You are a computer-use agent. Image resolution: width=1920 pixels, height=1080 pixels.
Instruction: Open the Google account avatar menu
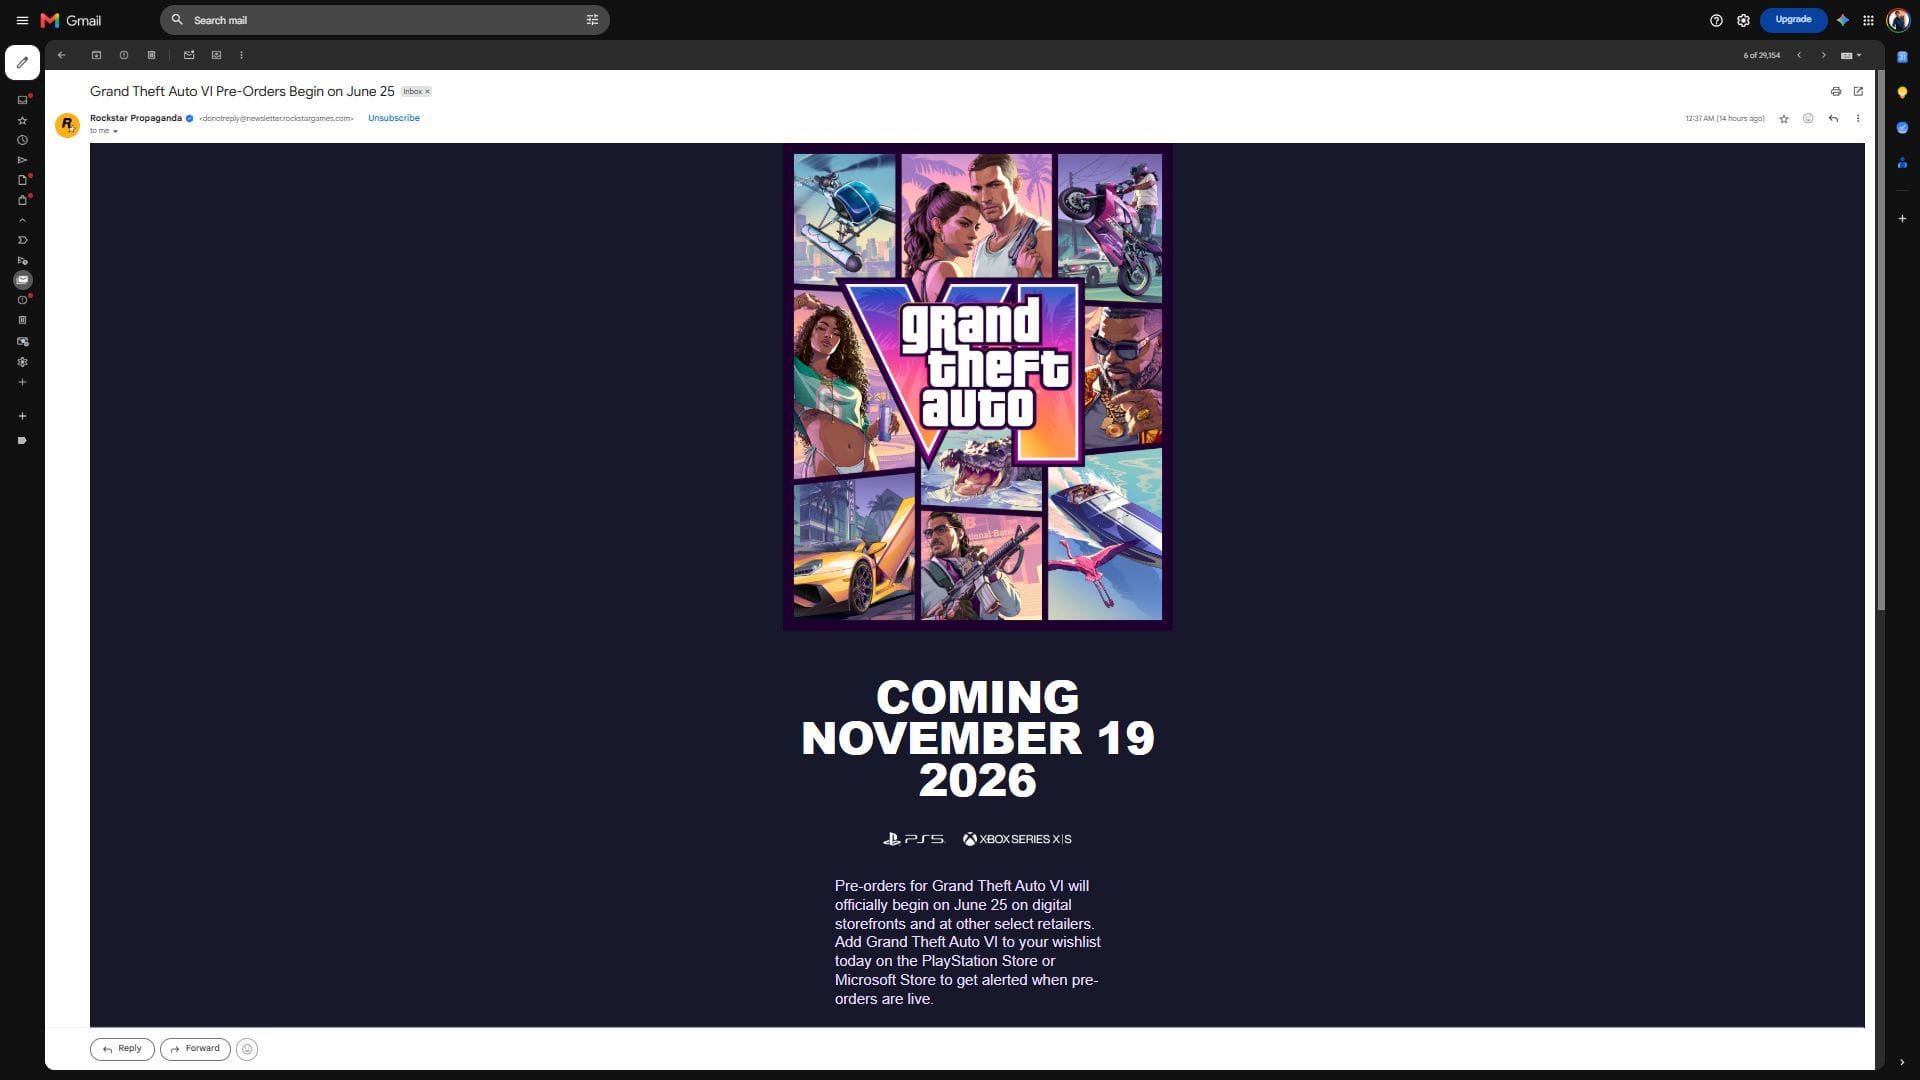pos(1898,20)
